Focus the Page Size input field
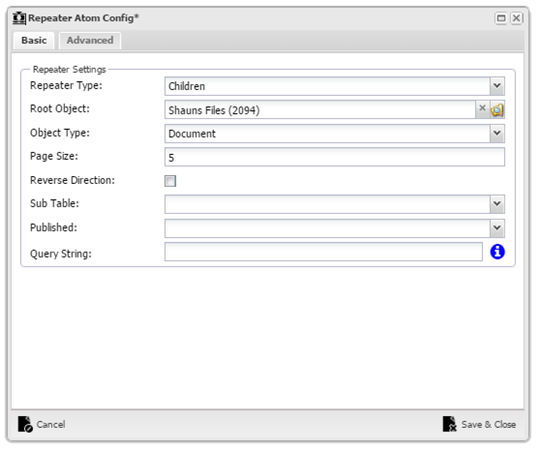539x450 pixels. point(334,157)
